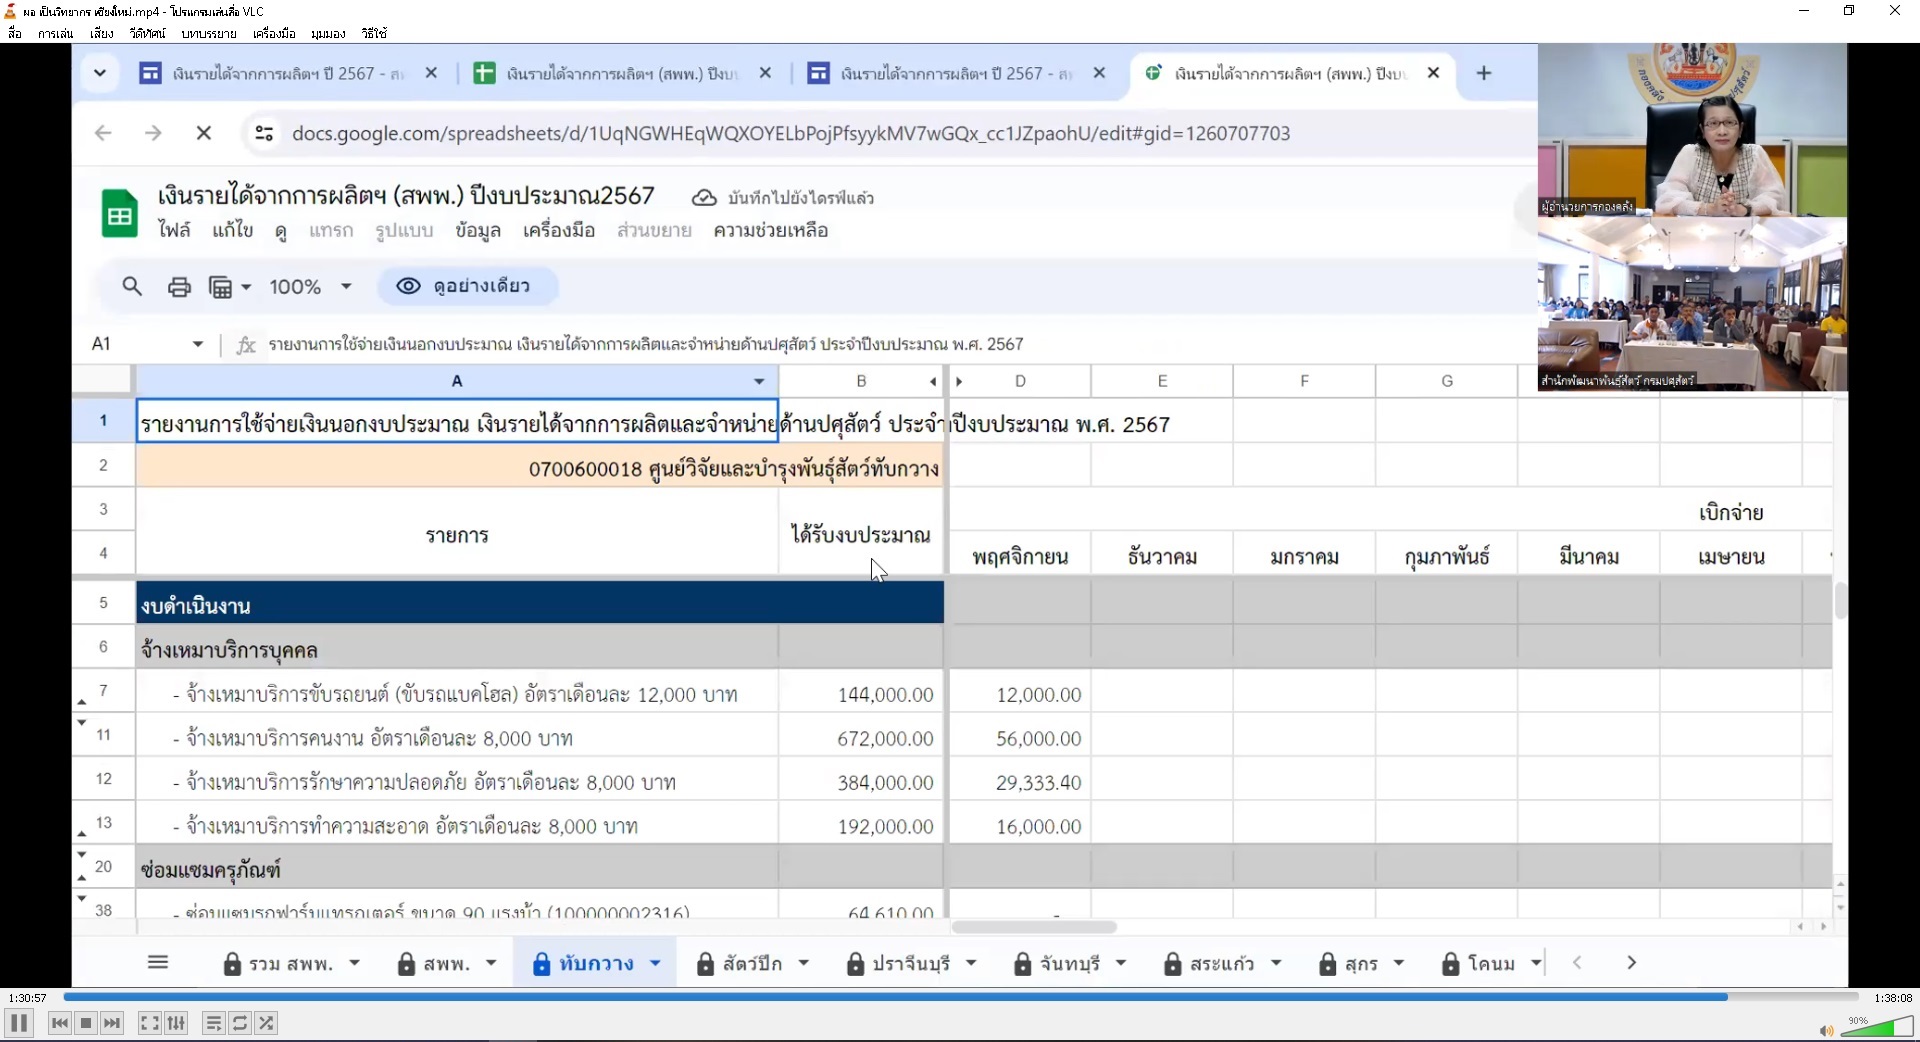
Task: Jump to the previous media item
Action: tap(60, 1023)
